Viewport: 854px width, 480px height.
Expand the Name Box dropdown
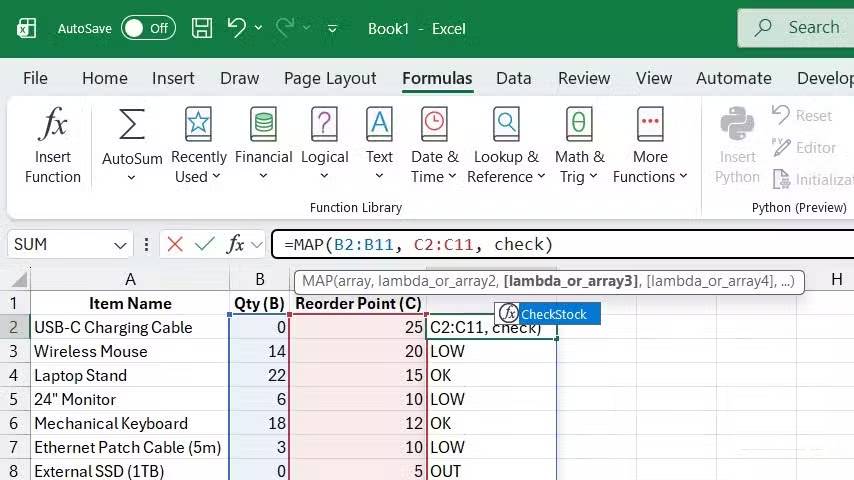121,245
